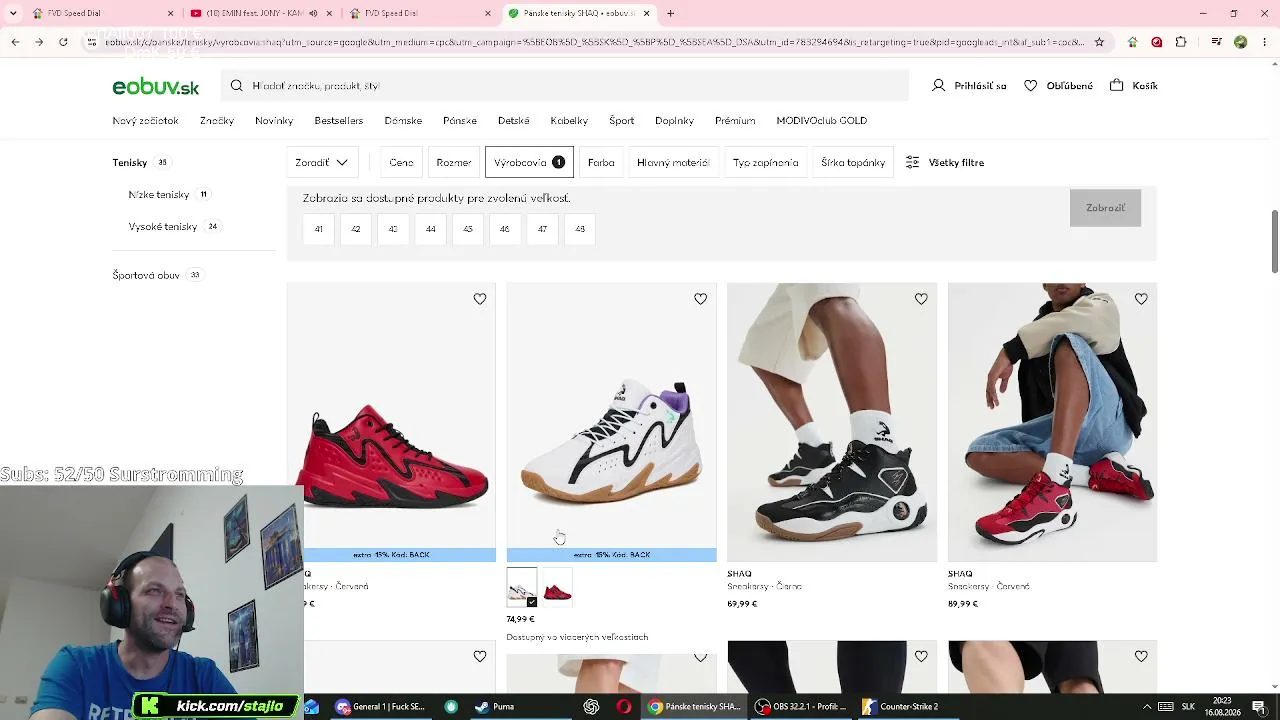This screenshot has height=720, width=1280.
Task: Favorite the red sneaker in first card
Action: point(480,299)
